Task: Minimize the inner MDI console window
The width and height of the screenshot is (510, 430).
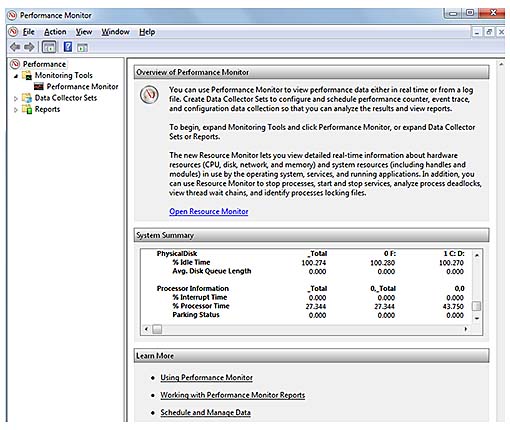Action: pos(477,32)
